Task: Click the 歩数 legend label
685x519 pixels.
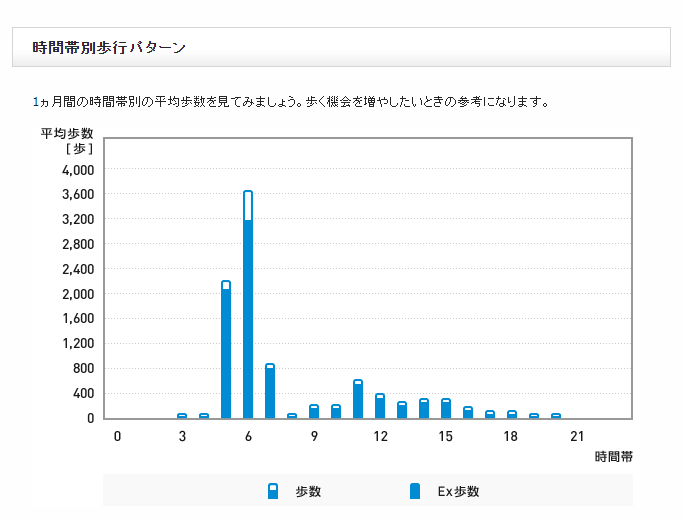Action: [x=308, y=491]
